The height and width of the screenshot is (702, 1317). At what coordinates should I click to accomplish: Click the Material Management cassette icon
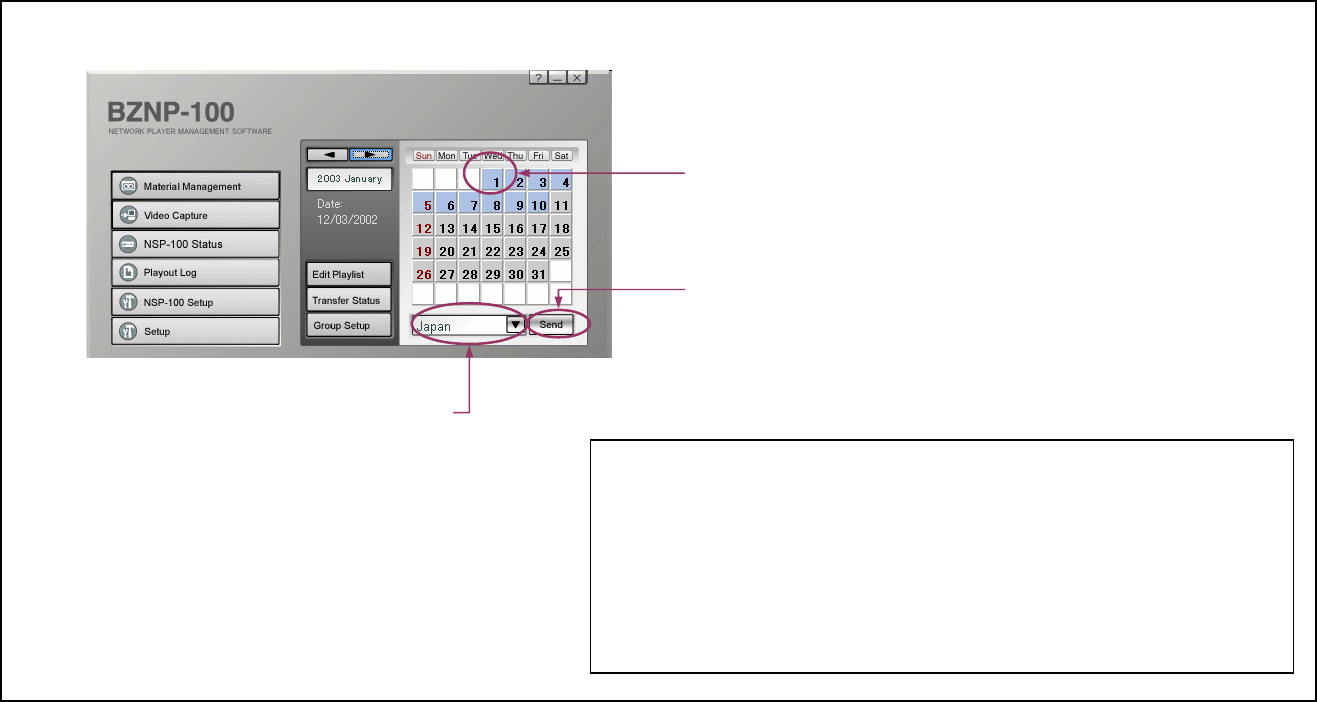click(x=128, y=186)
